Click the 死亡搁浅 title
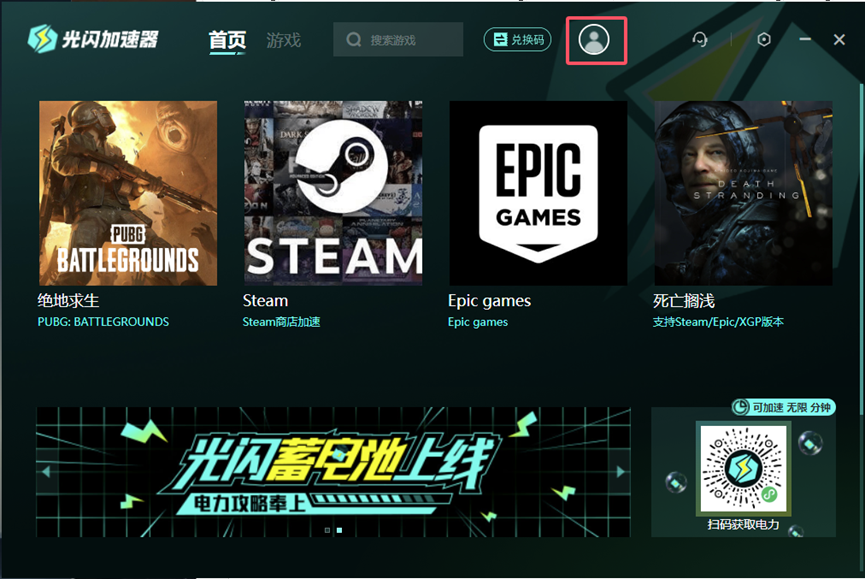The height and width of the screenshot is (579, 865). tap(684, 301)
